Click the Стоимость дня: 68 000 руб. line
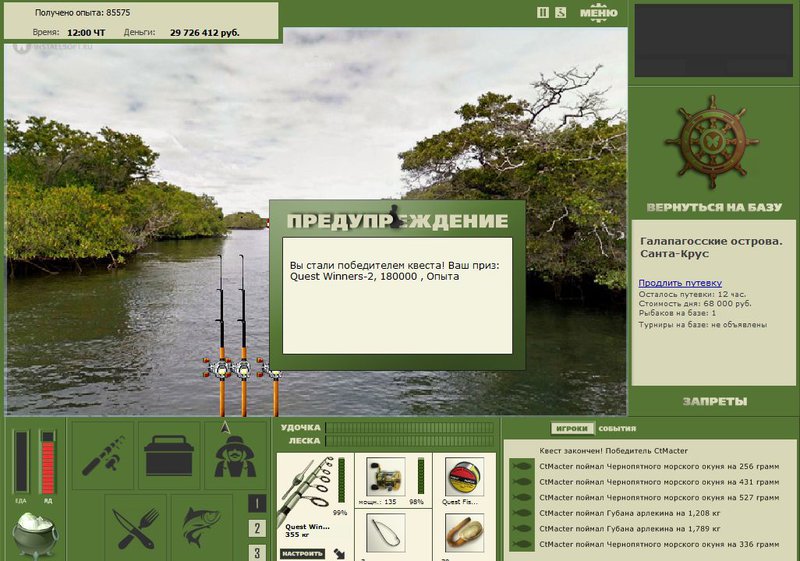The height and width of the screenshot is (561, 800). pos(695,303)
